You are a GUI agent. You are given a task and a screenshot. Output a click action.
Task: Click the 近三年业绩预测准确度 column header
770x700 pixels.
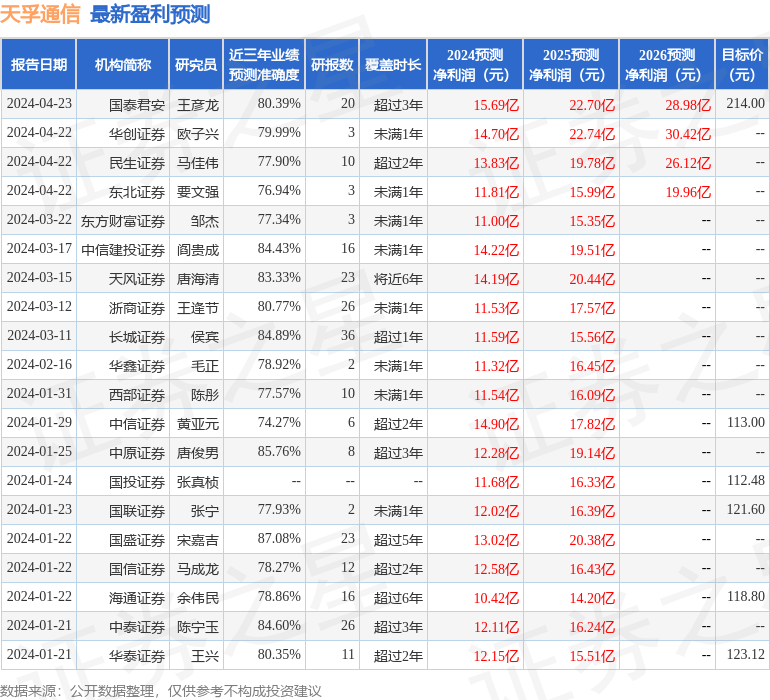pos(264,64)
